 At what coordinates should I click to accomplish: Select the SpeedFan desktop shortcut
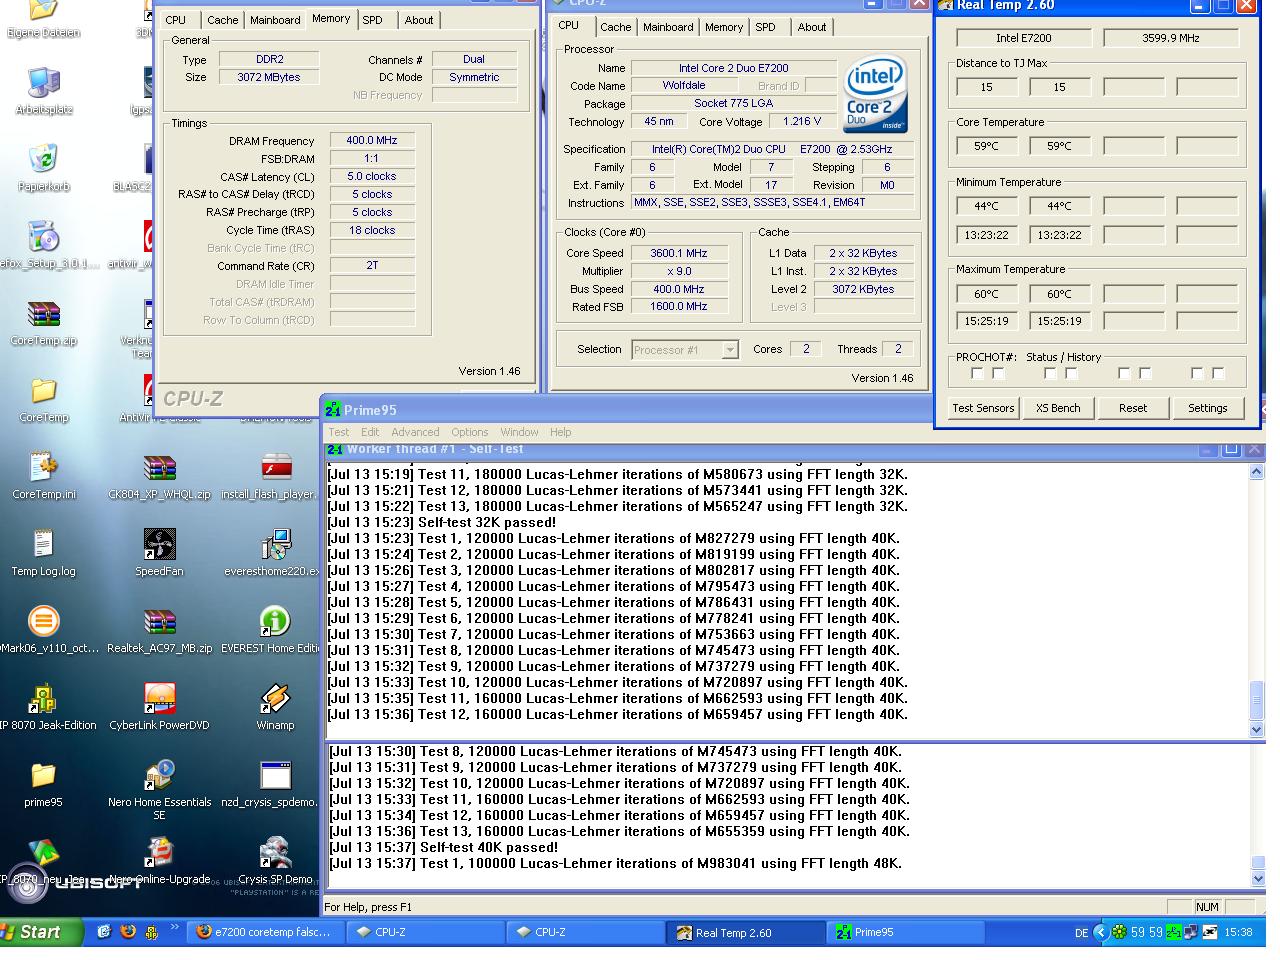160,552
